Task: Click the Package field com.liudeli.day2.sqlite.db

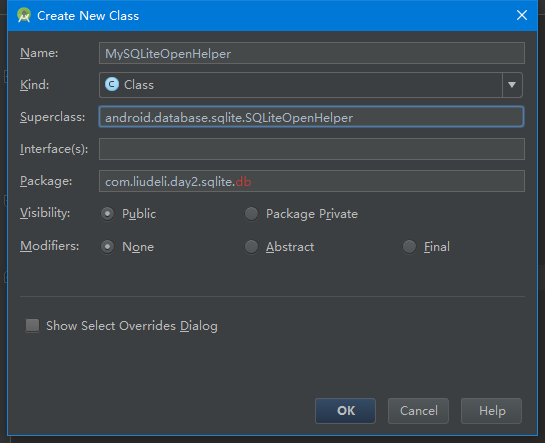Action: [312, 181]
